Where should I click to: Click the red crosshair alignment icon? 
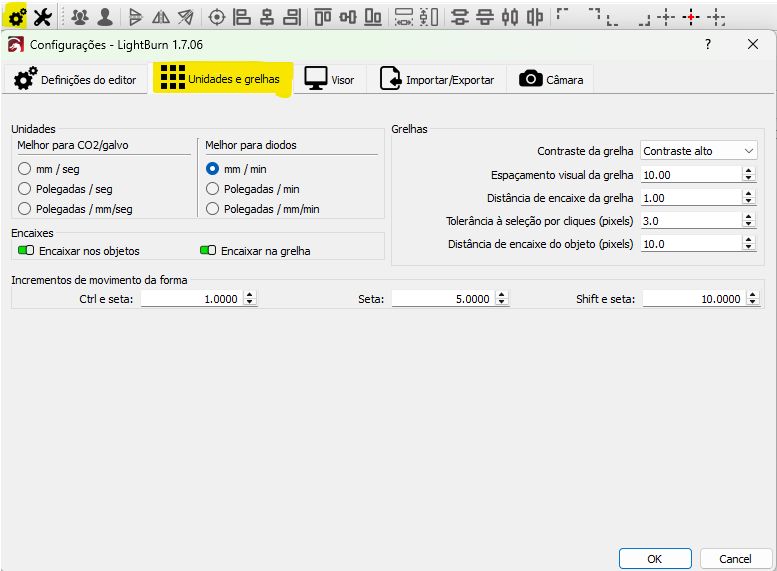(x=691, y=17)
